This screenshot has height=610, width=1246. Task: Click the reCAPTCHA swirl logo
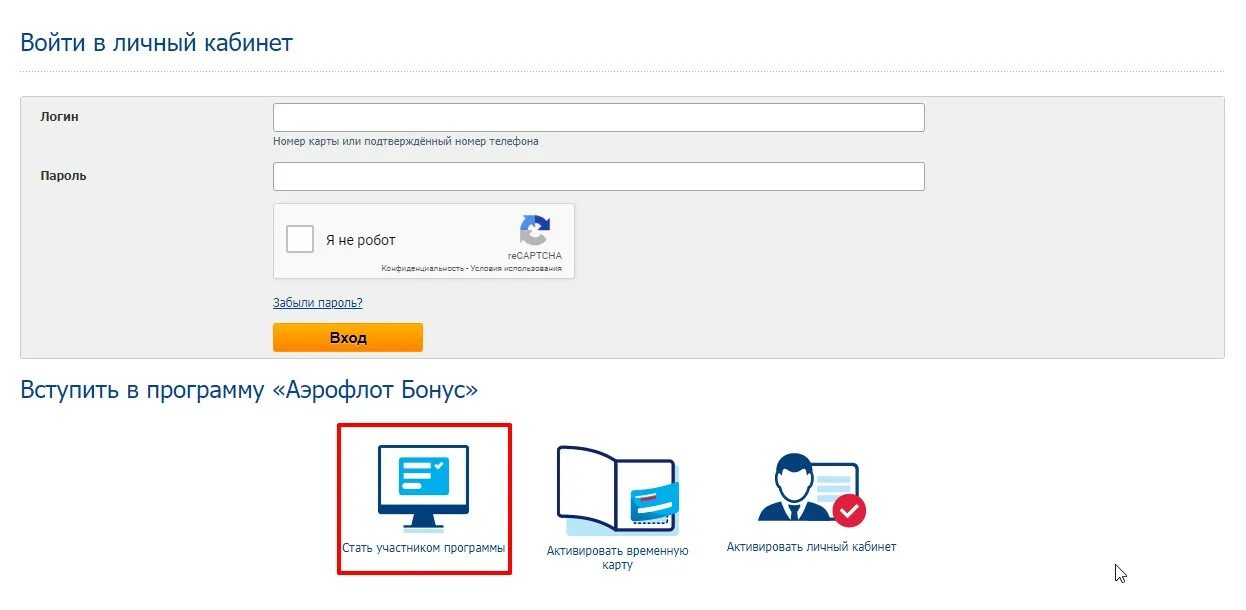[x=534, y=231]
